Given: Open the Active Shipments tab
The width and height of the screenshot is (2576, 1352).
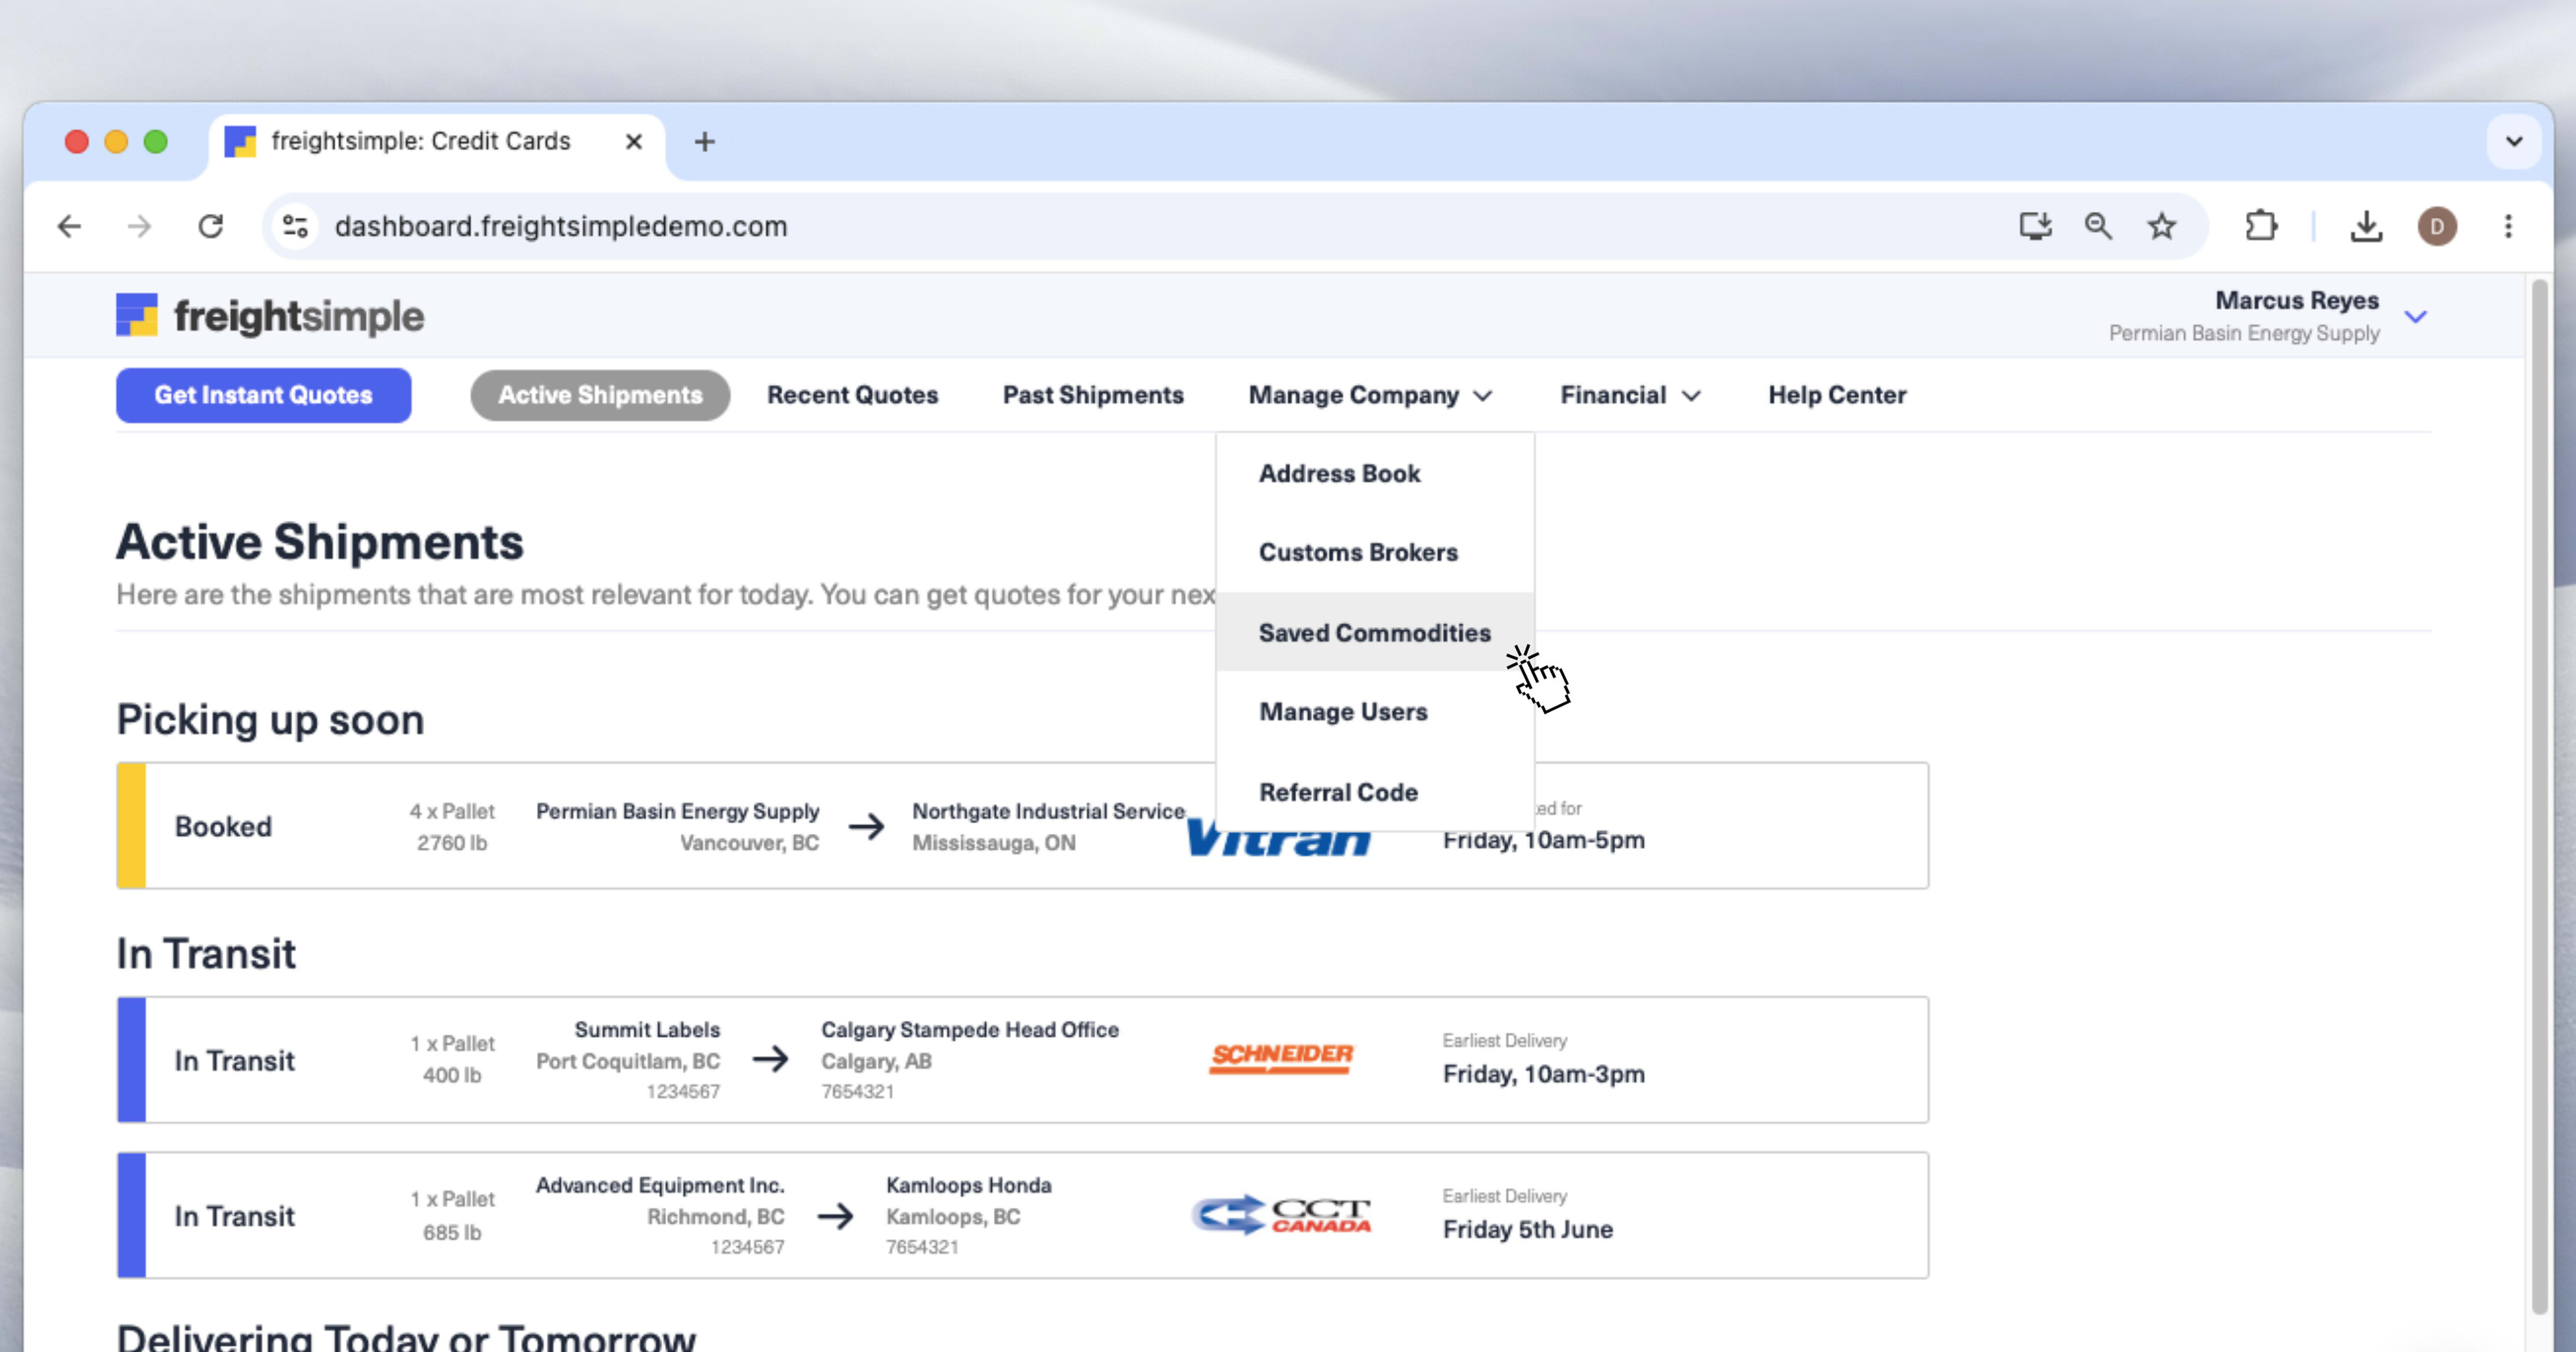Looking at the screenshot, I should coord(600,395).
